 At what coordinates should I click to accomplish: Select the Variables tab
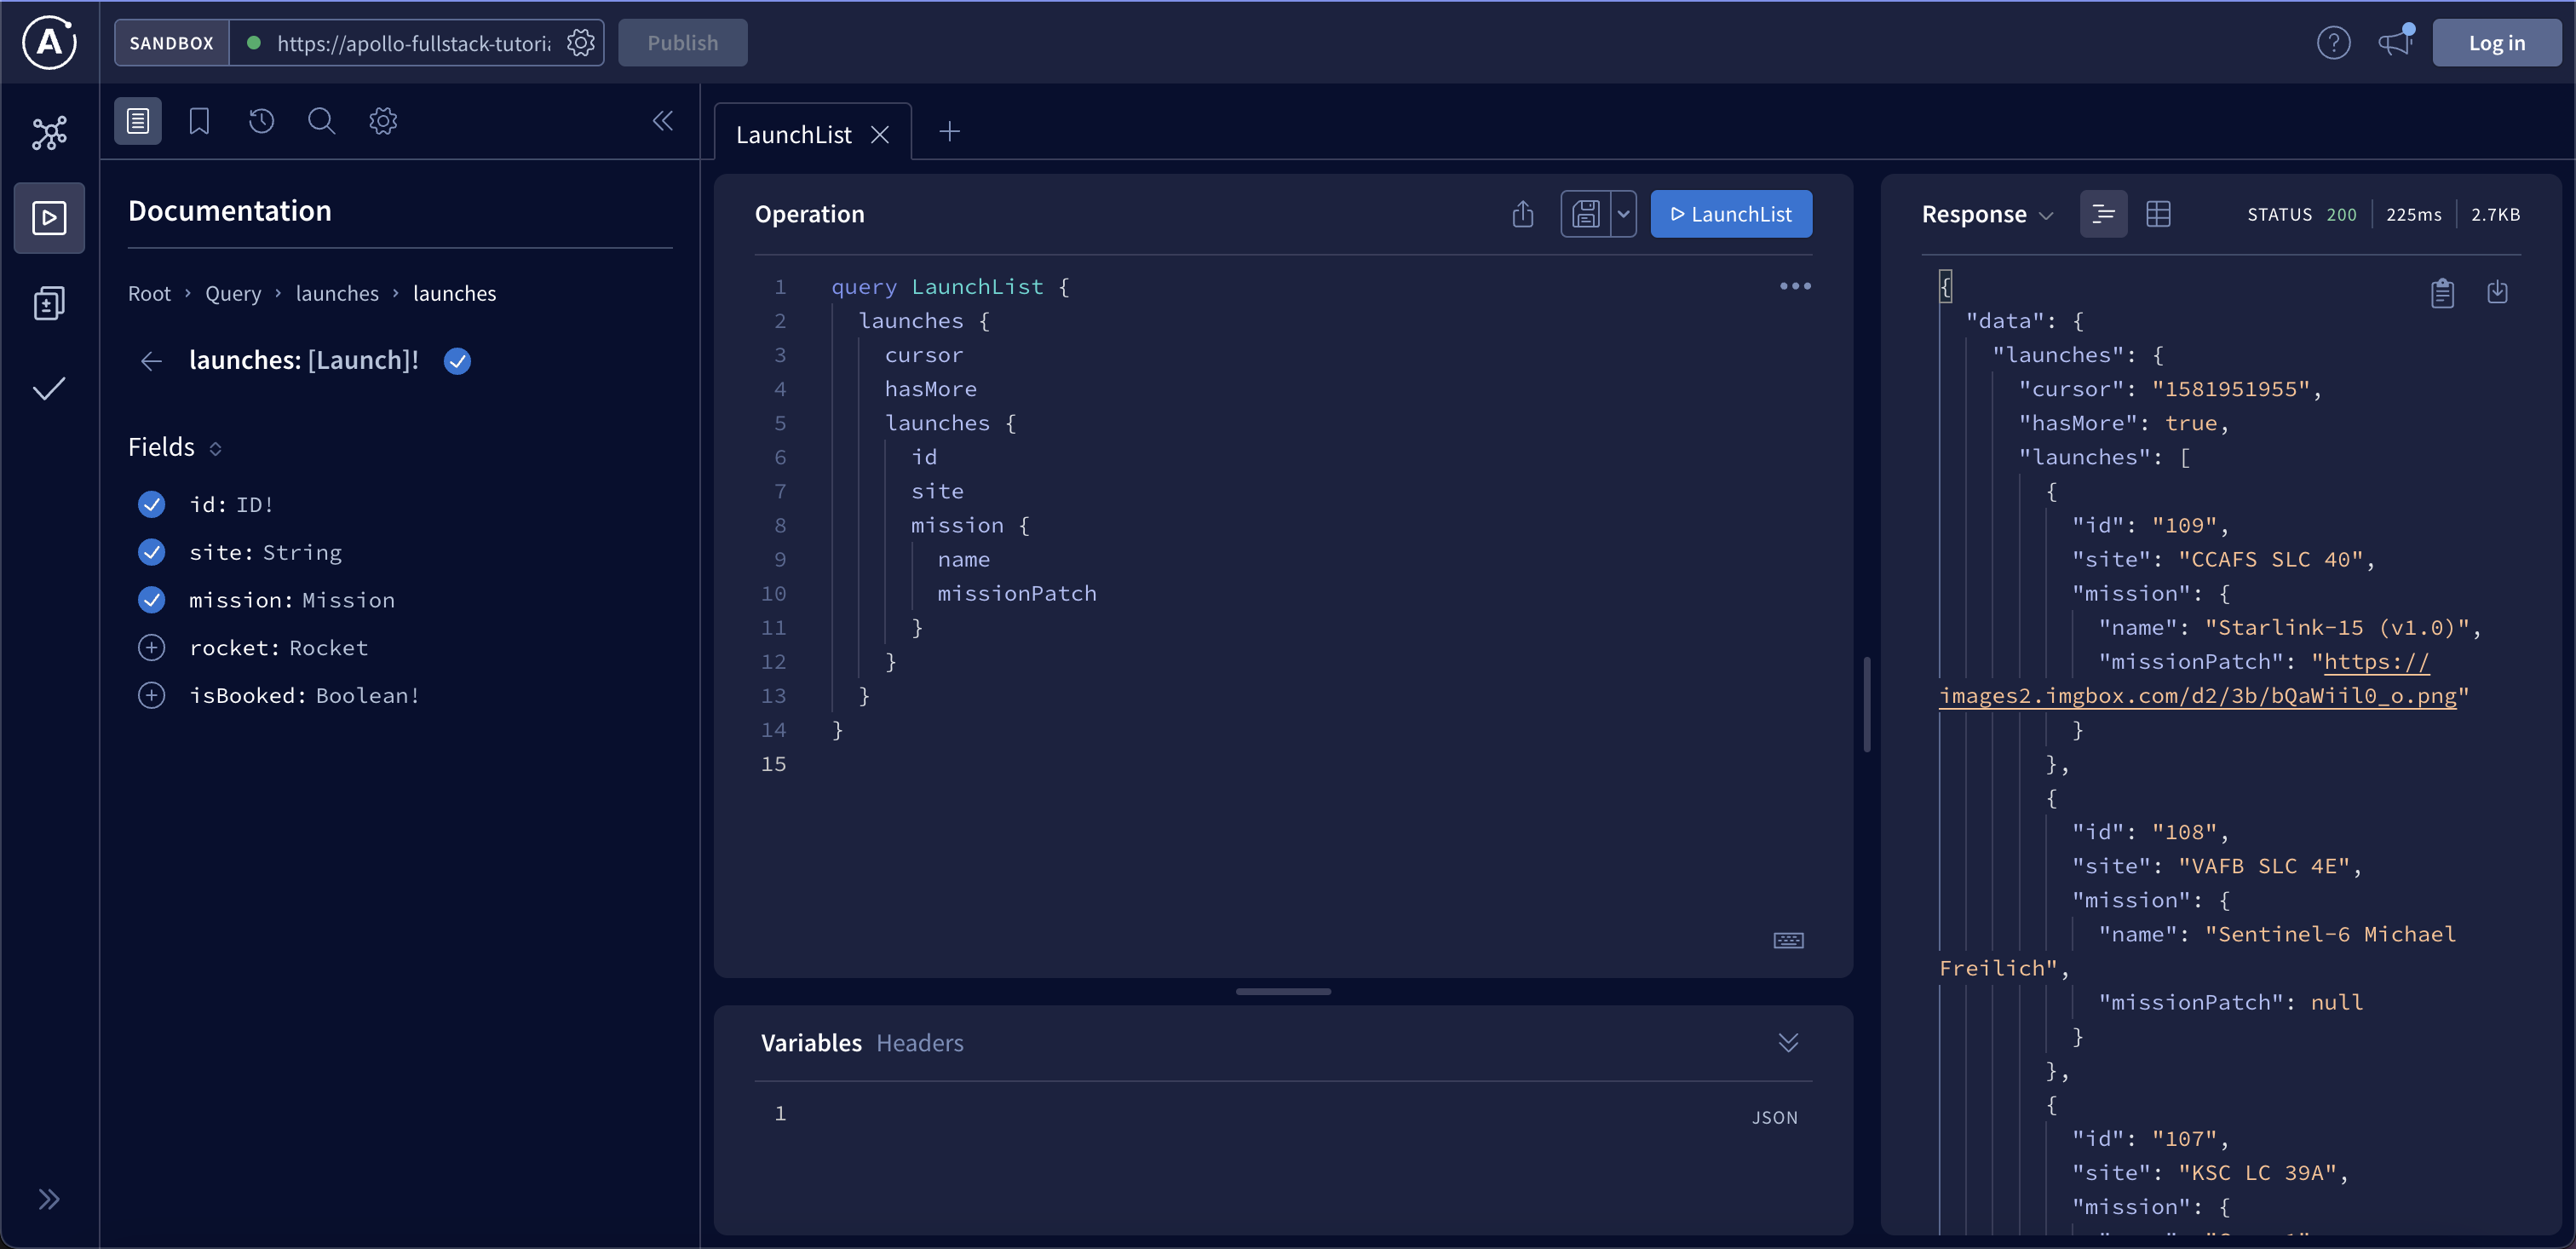(811, 1043)
